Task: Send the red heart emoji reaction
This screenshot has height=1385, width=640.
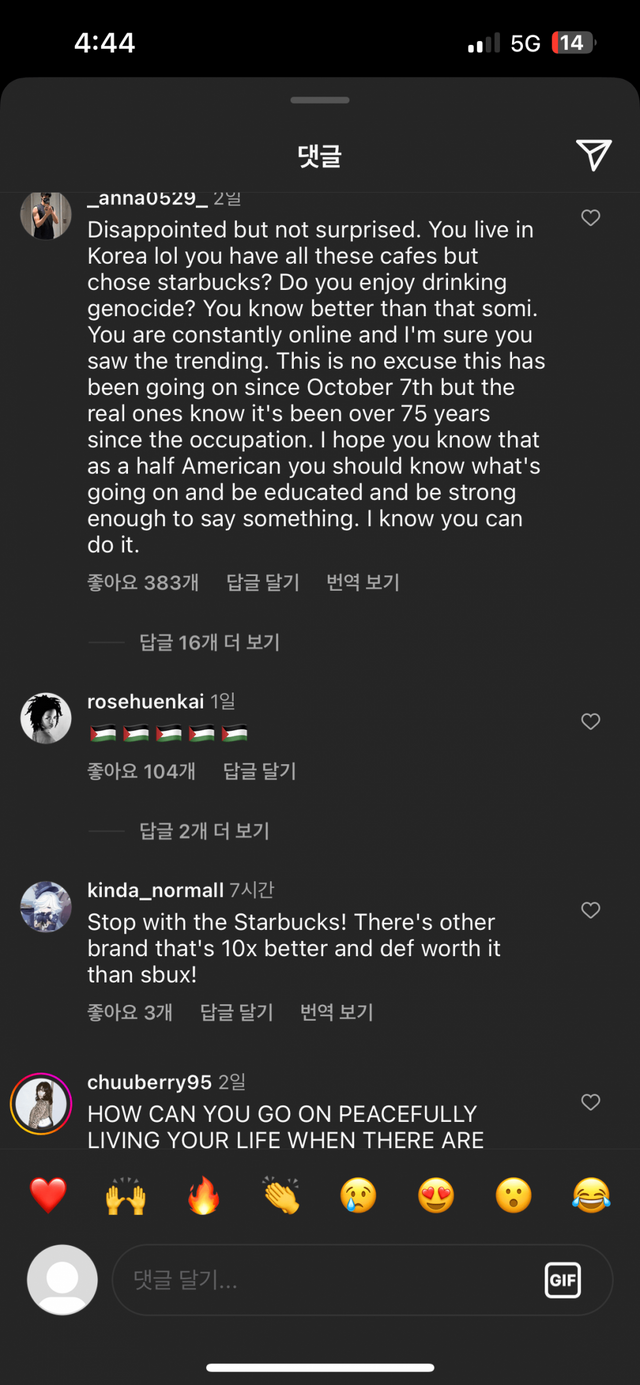Action: click(47, 1196)
